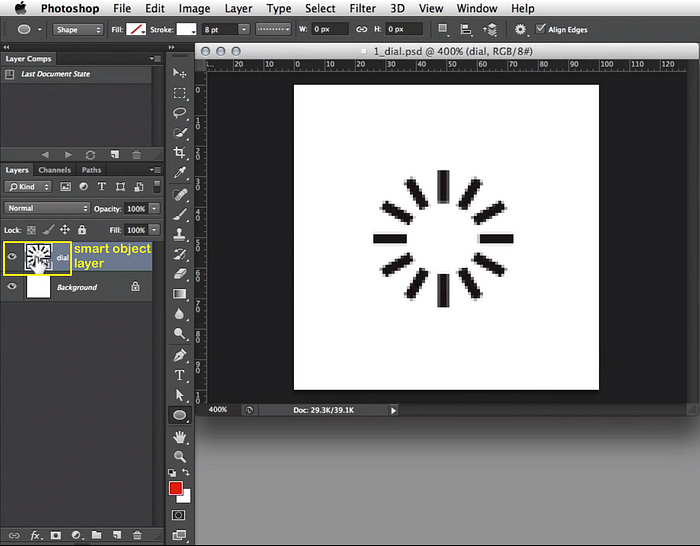This screenshot has width=700, height=546.
Task: Select the Lasso tool
Action: pyautogui.click(x=179, y=113)
